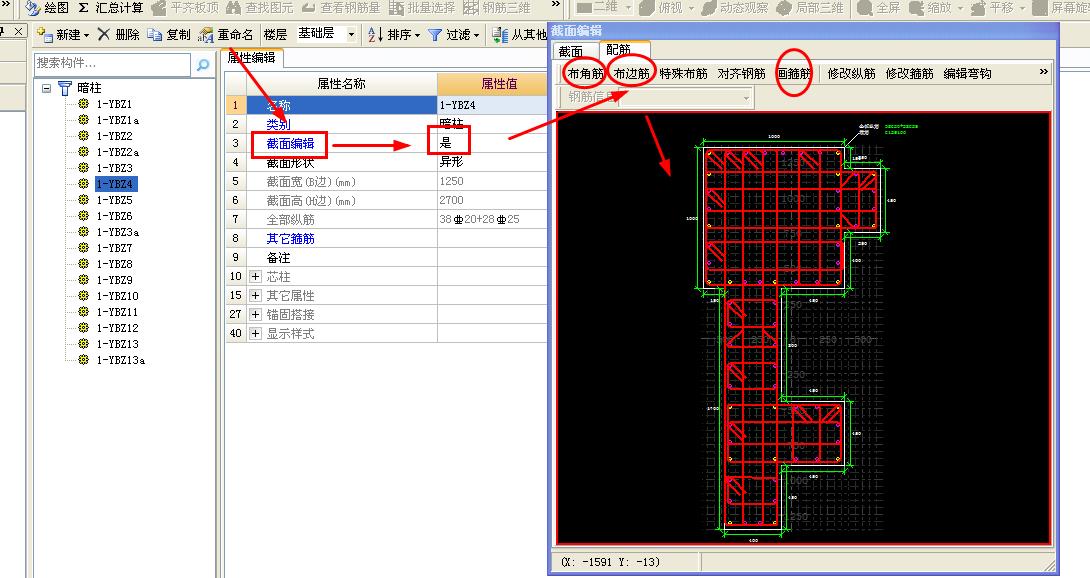This screenshot has height=578, width=1090.
Task: Open the 排序 dropdown arrow
Action: click(417, 35)
